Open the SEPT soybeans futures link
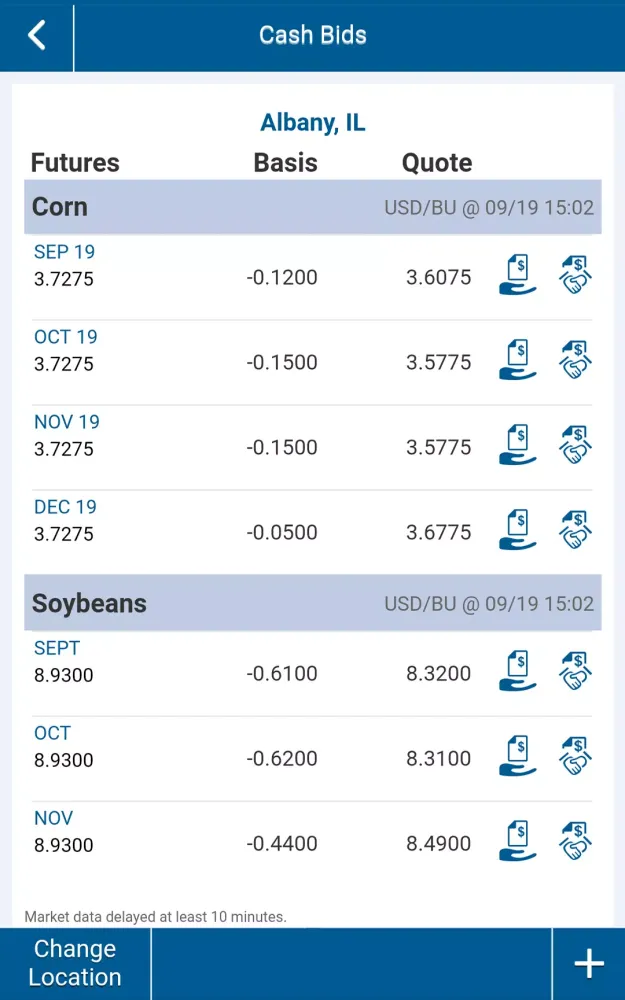Image resolution: width=625 pixels, height=1000 pixels. coord(57,648)
